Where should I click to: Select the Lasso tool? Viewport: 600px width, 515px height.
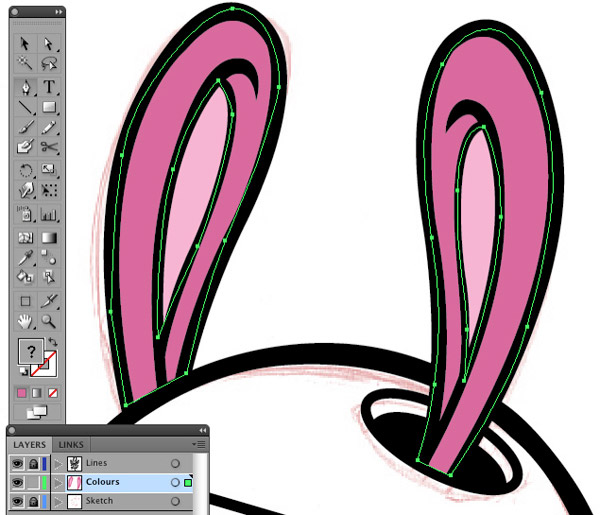click(x=49, y=63)
